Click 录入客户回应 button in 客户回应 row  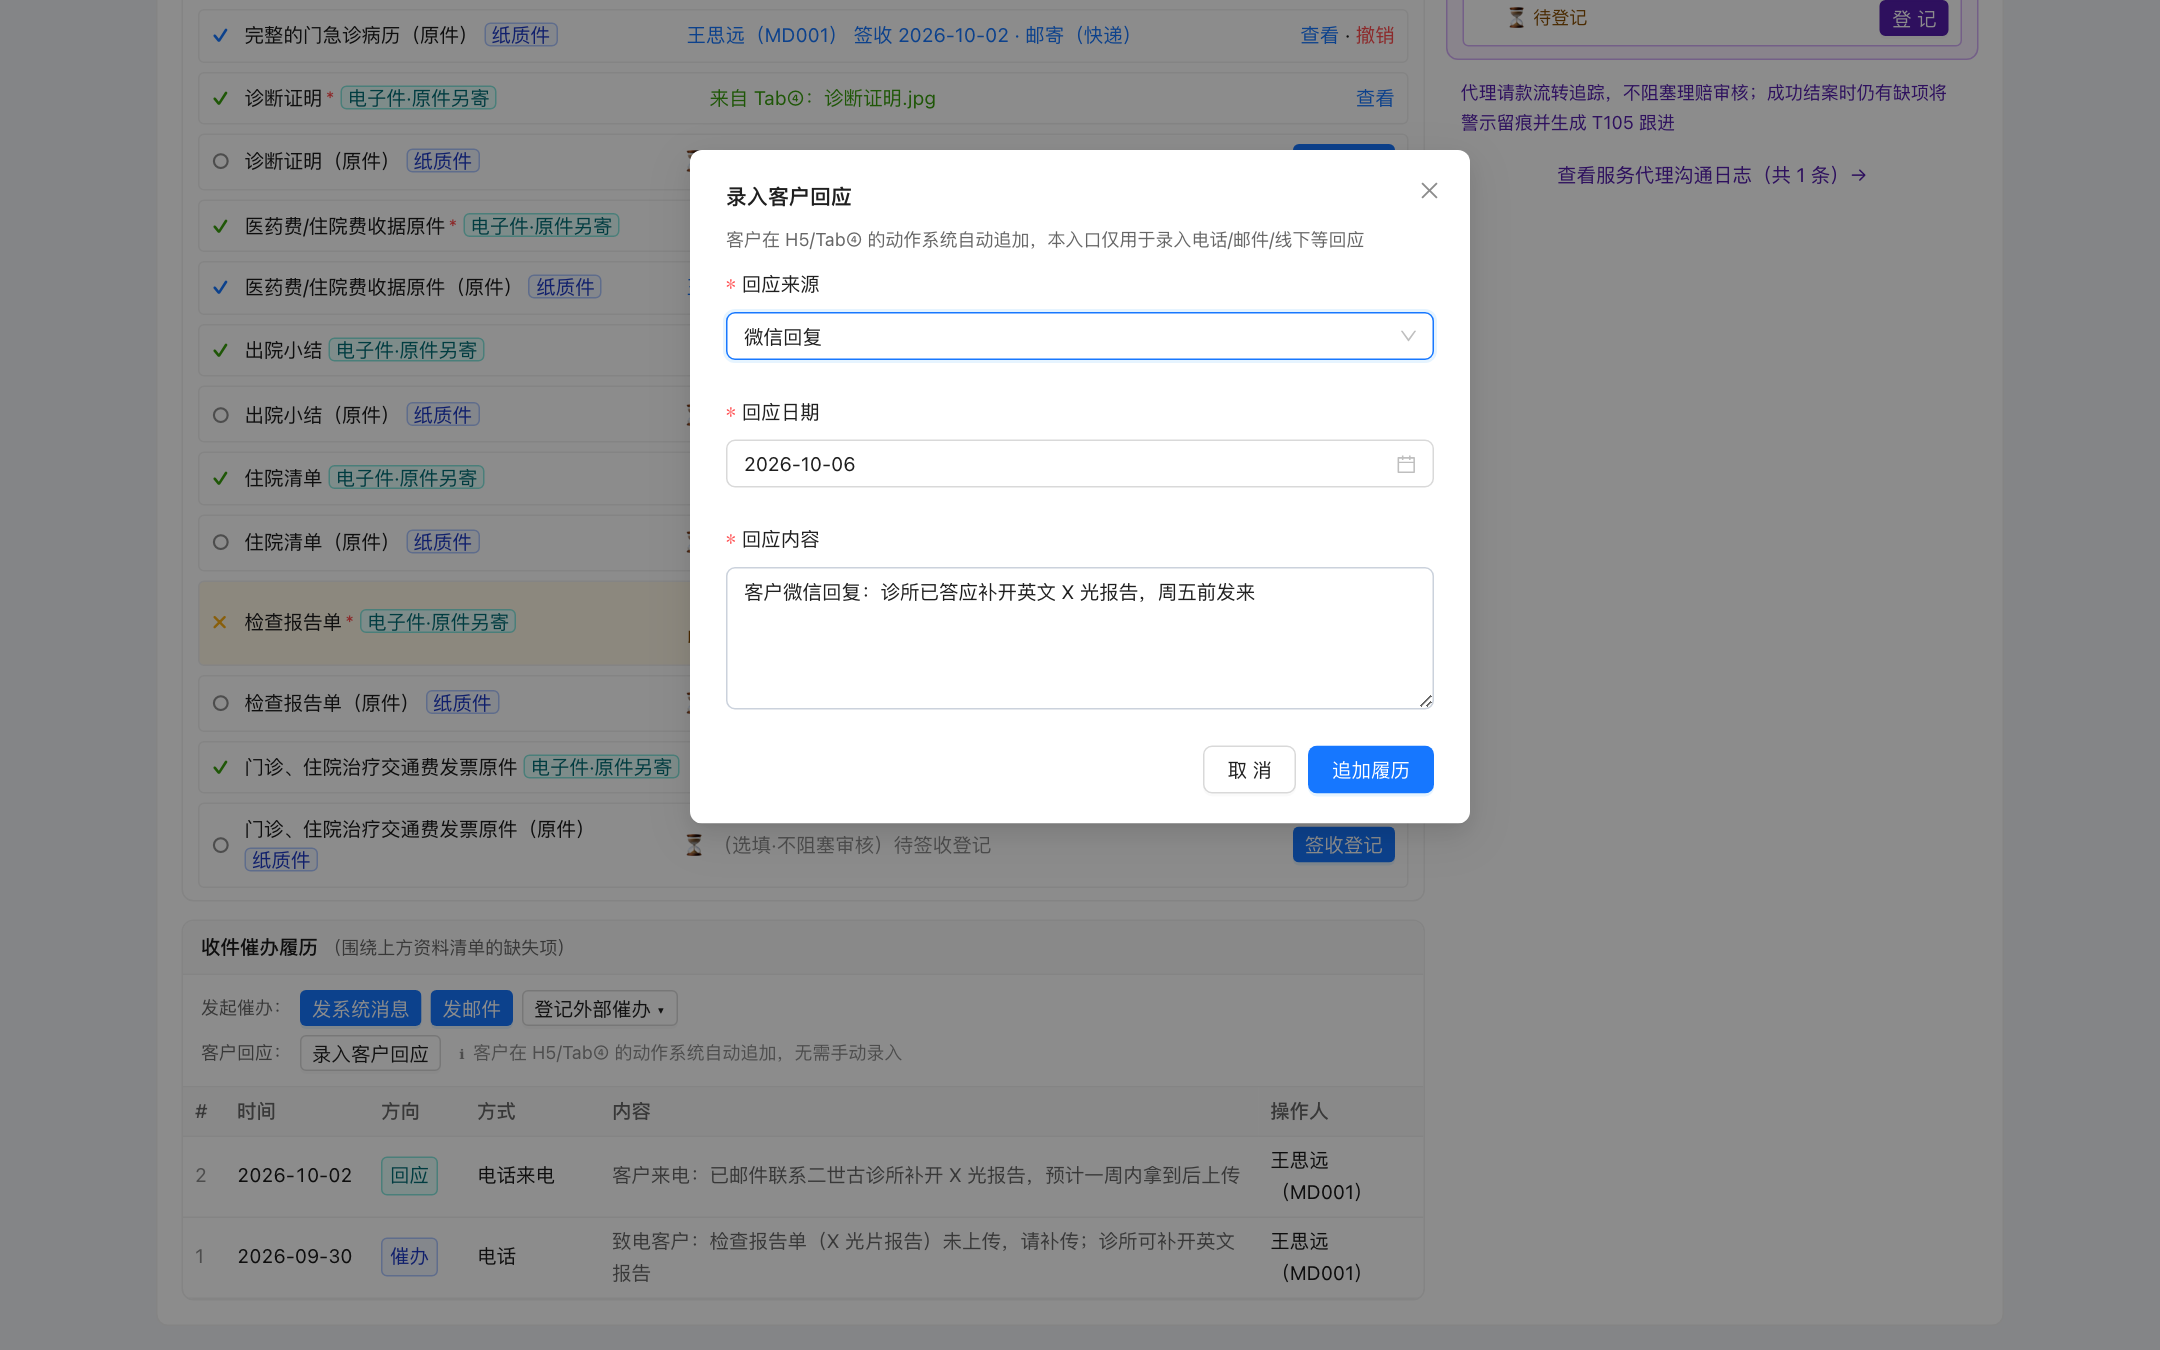[370, 1053]
